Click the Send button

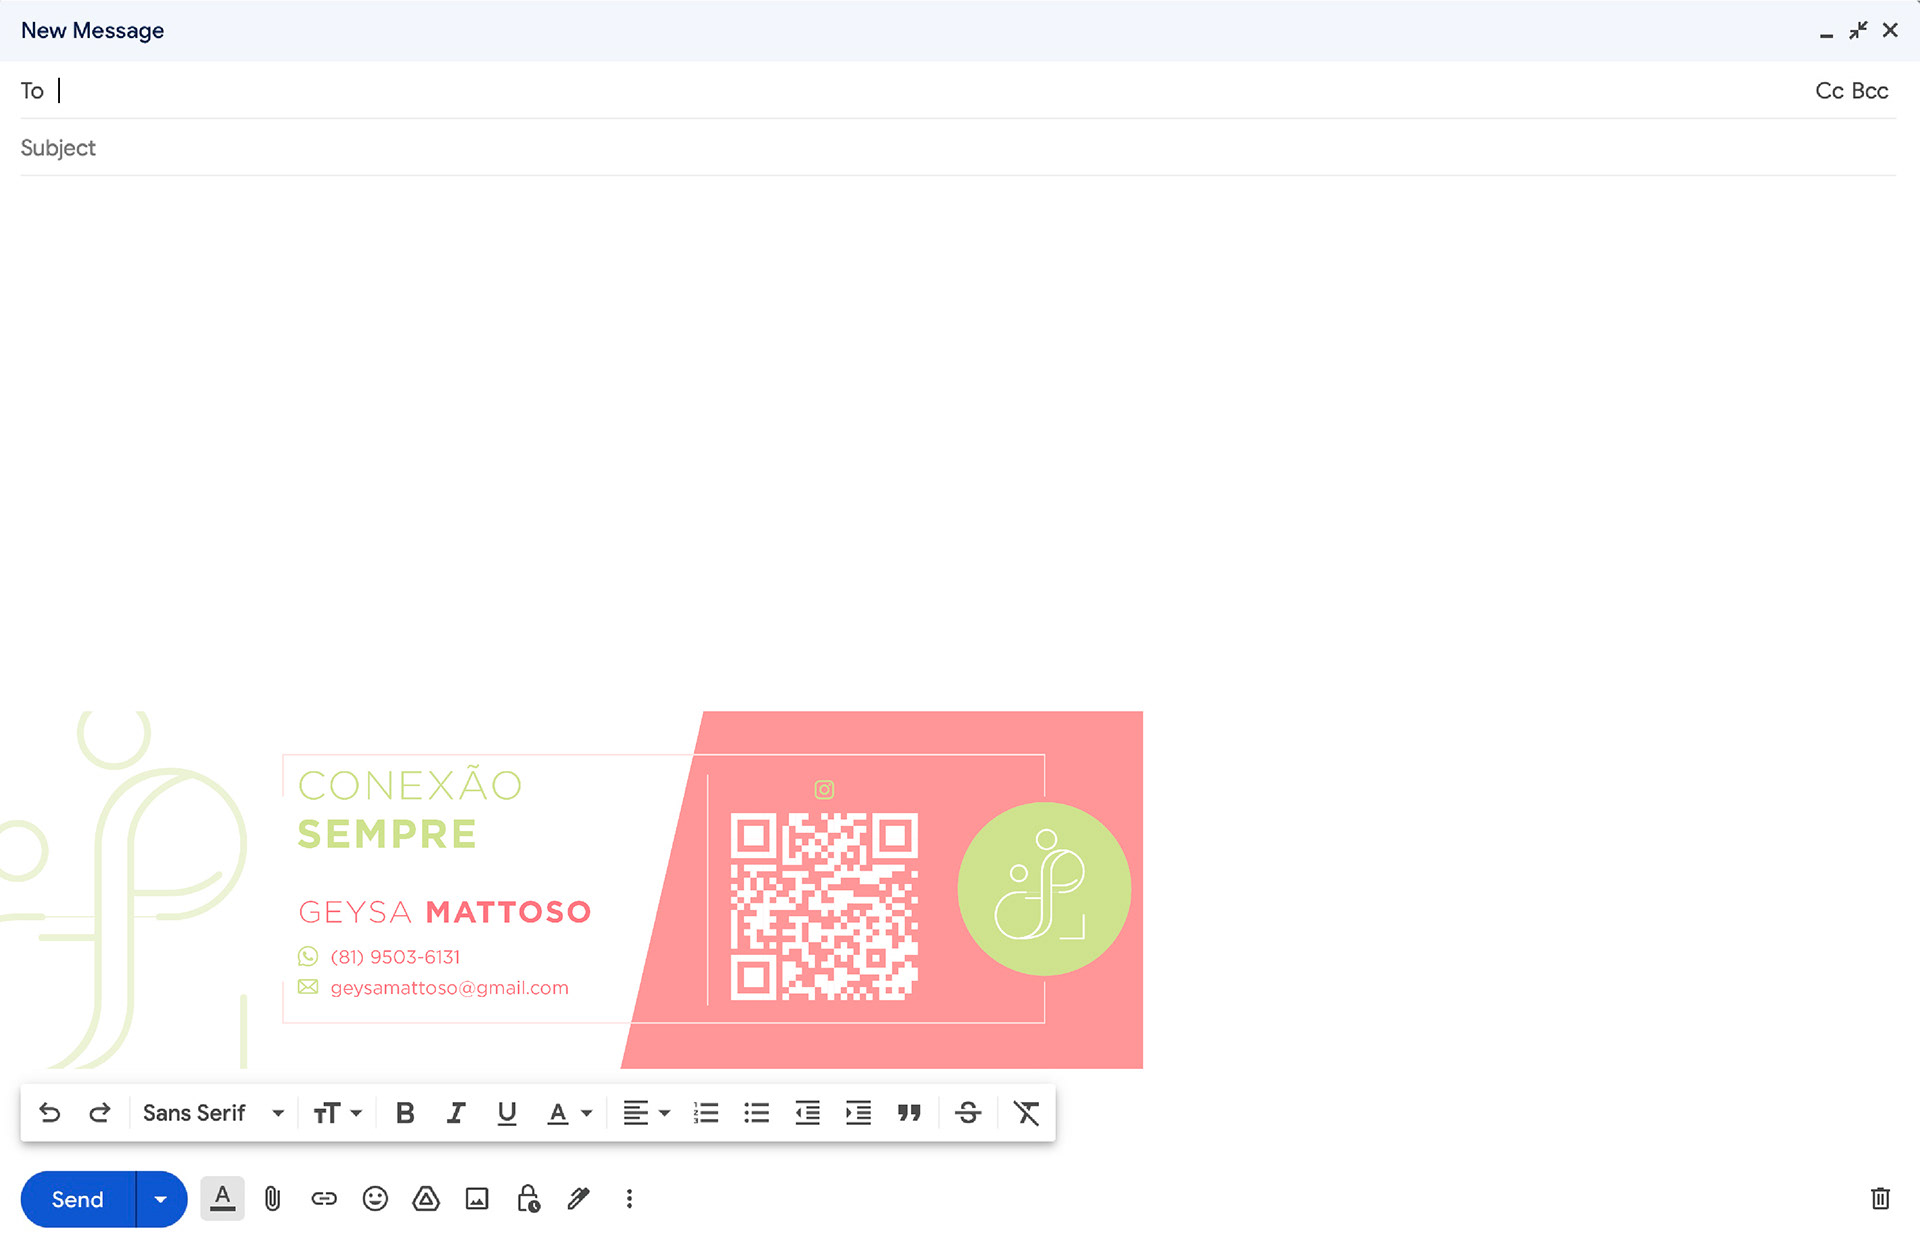[x=78, y=1199]
